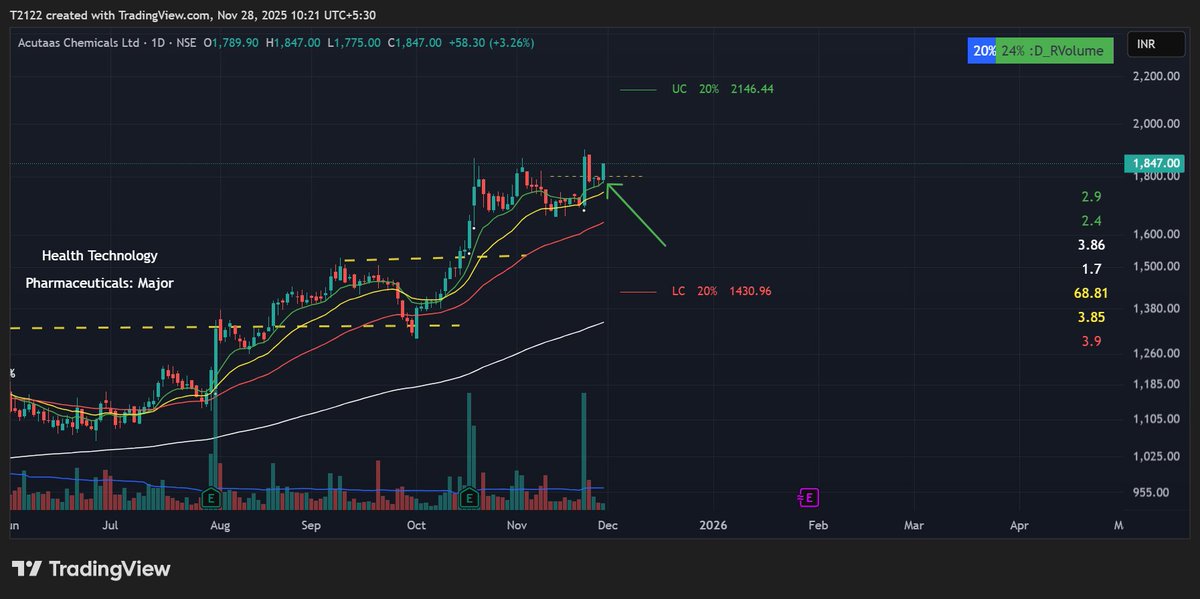
Task: Click the Feb label on time axis
Action: [817, 525]
